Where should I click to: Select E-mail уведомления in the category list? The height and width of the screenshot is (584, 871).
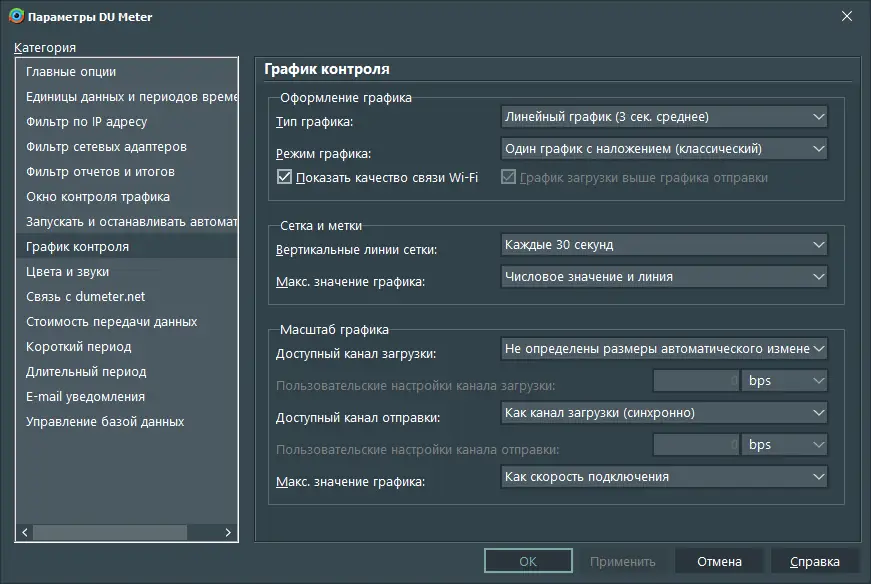(x=86, y=397)
